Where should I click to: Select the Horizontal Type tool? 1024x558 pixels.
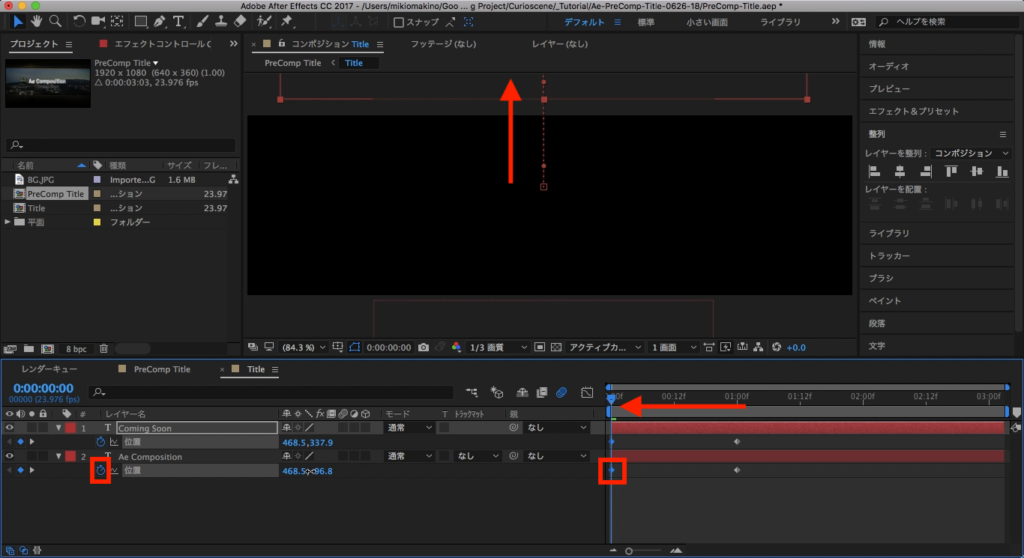pos(179,21)
